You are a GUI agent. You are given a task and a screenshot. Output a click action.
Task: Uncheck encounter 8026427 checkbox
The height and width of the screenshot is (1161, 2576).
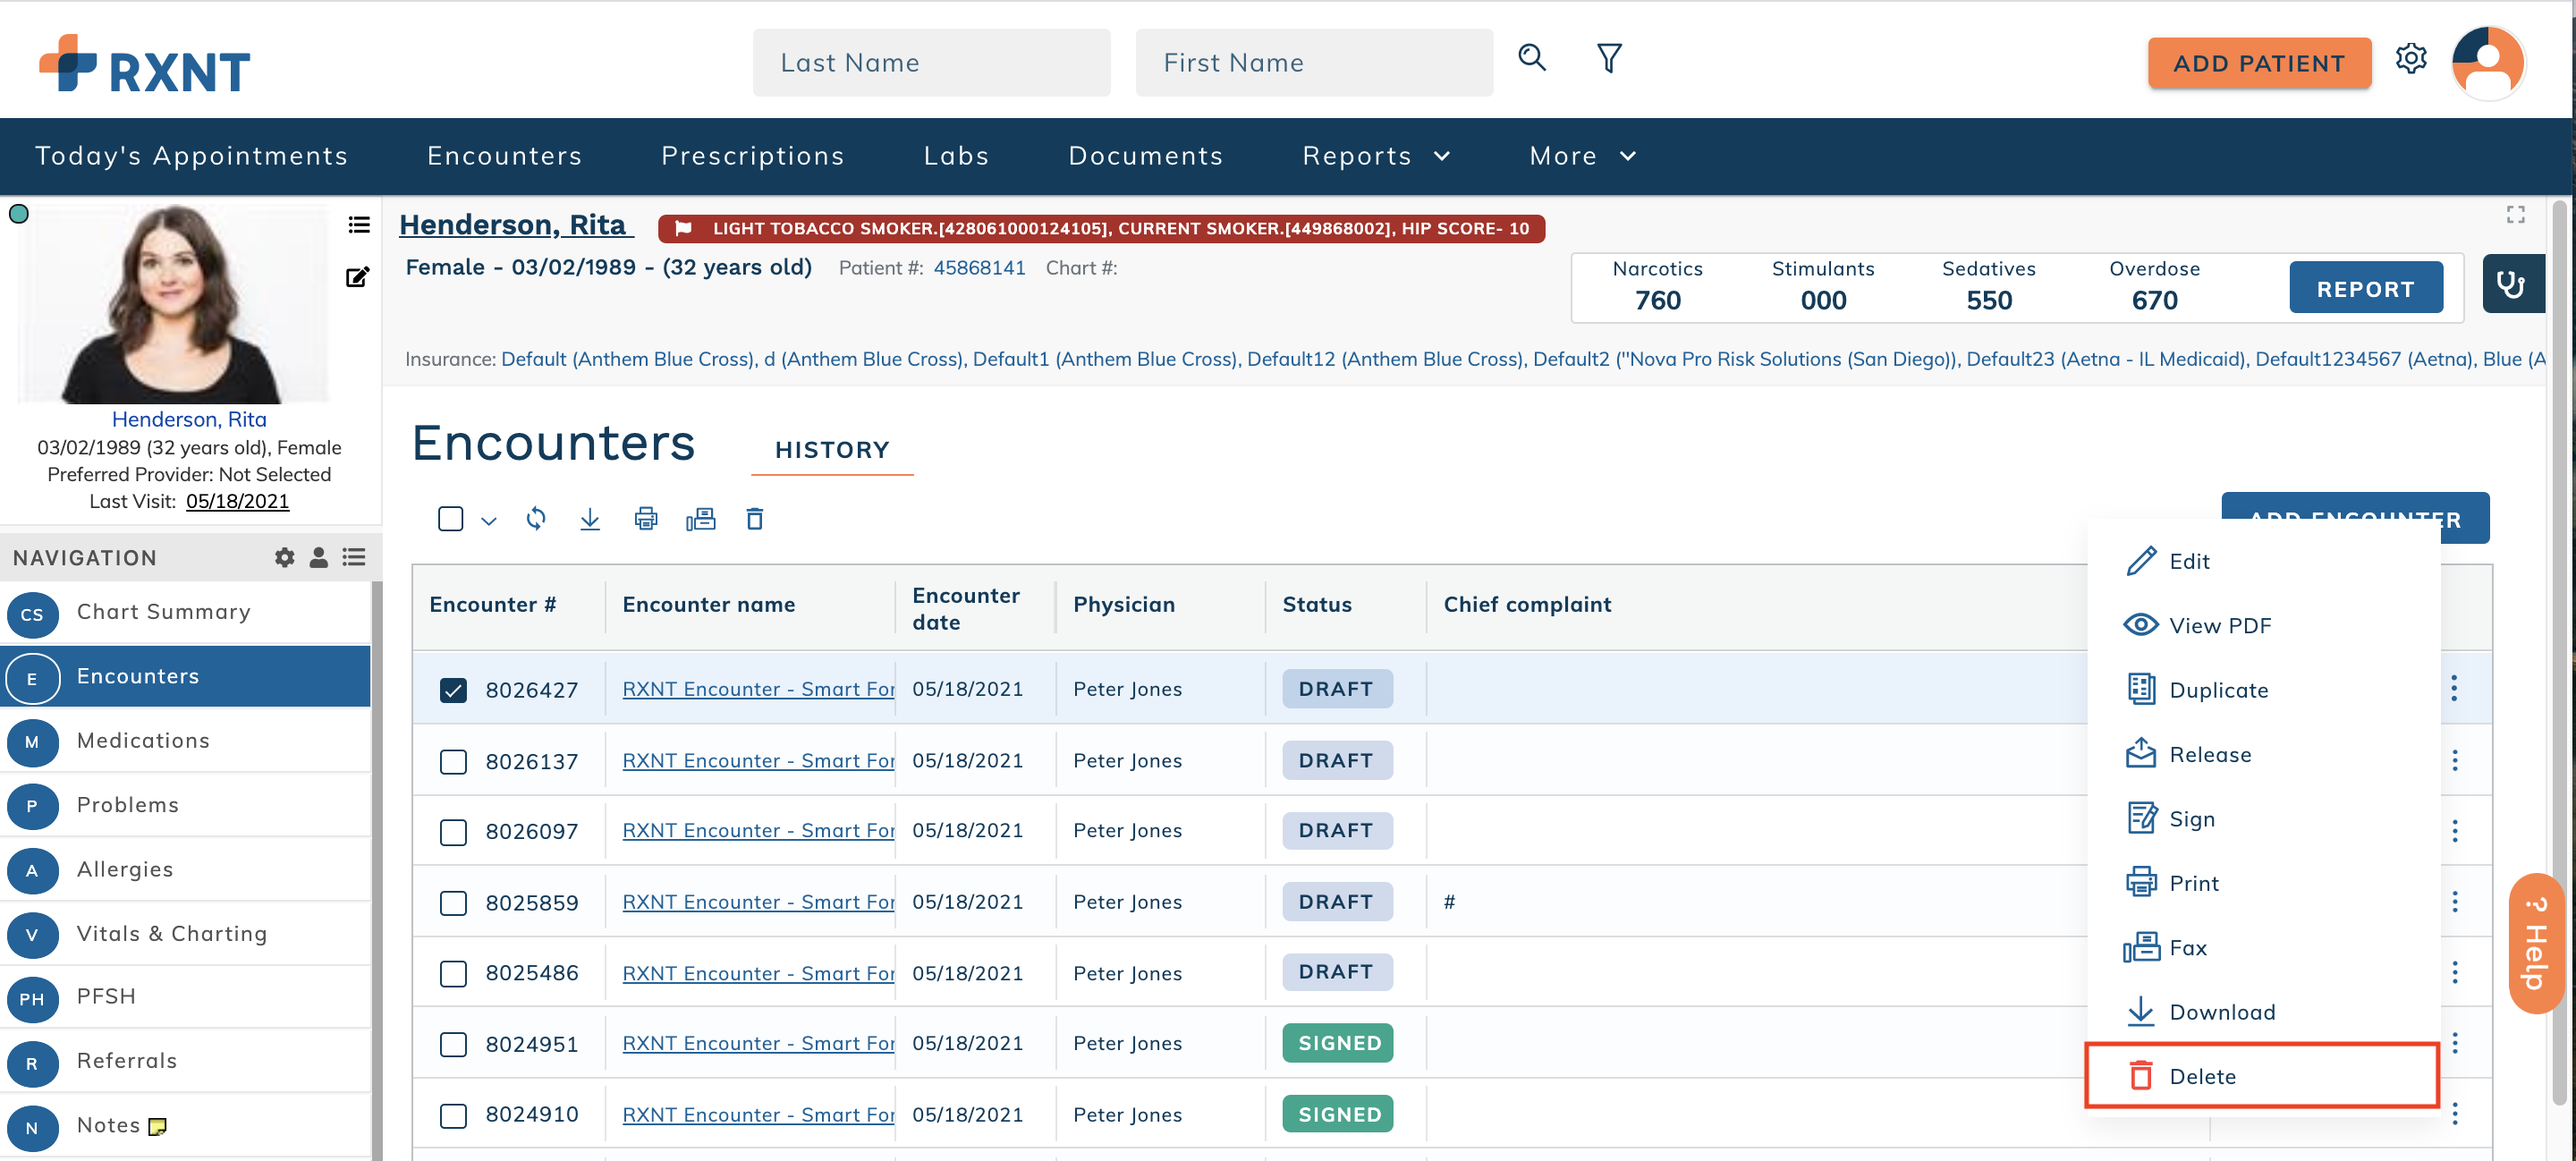click(x=453, y=690)
